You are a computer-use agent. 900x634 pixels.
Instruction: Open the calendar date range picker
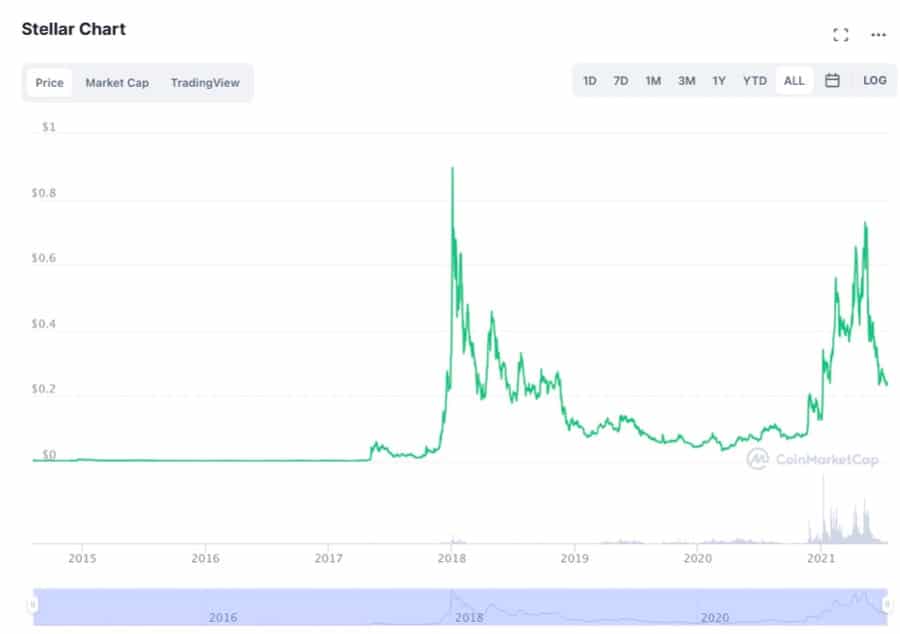pos(832,81)
